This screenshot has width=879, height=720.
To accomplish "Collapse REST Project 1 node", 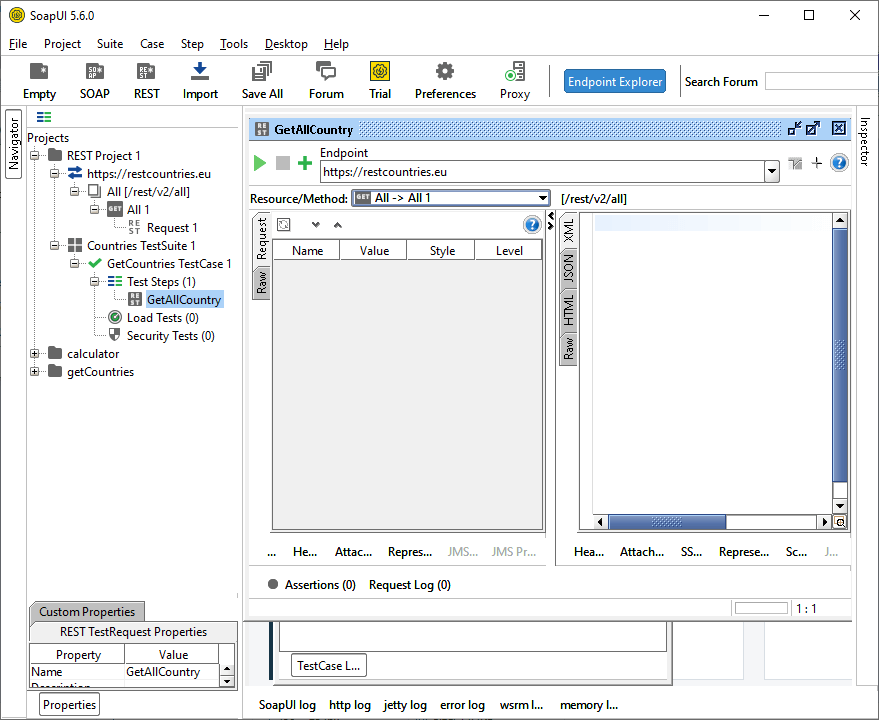I will [35, 155].
